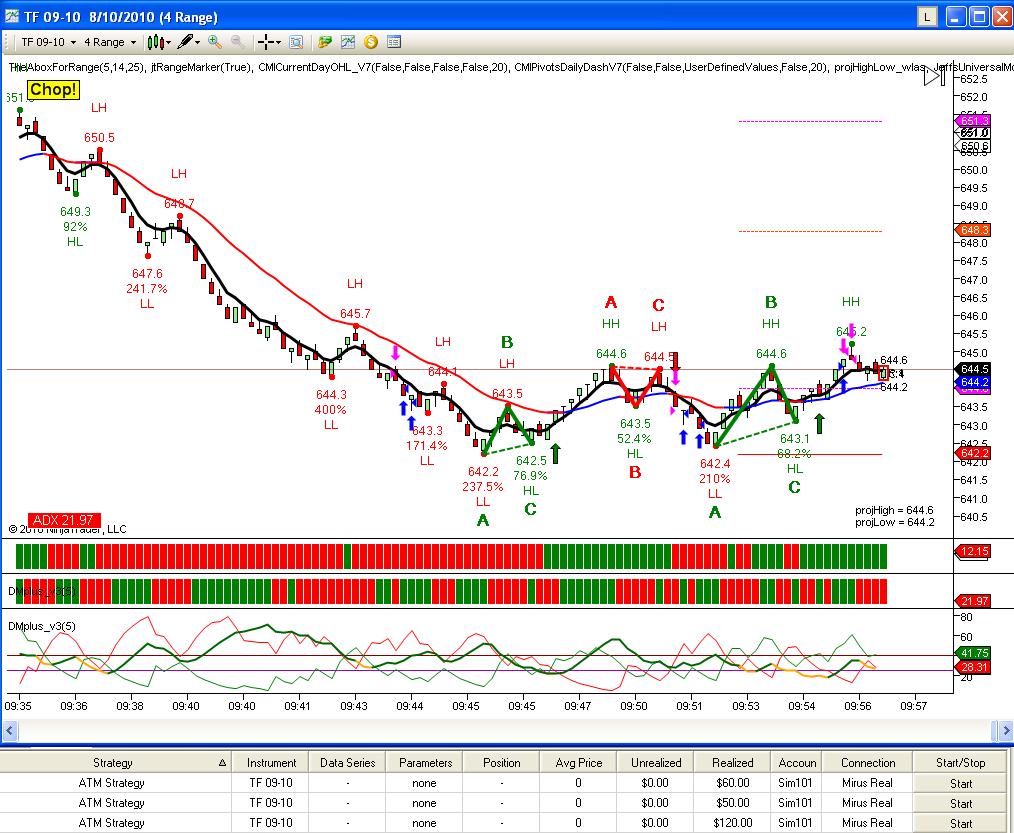The width and height of the screenshot is (1014, 833).
Task: Click the gold coin strategies icon
Action: pos(371,42)
